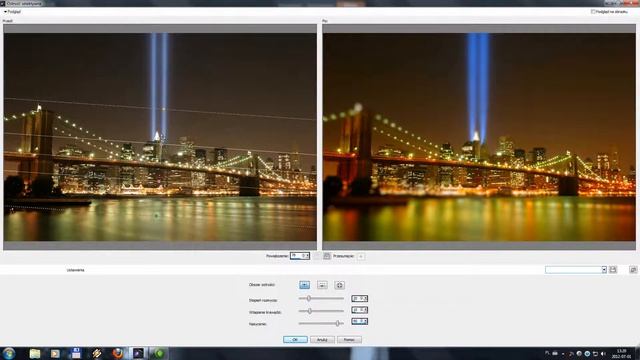
Task: Click the PaintShop taskbar icon
Action: (138, 353)
